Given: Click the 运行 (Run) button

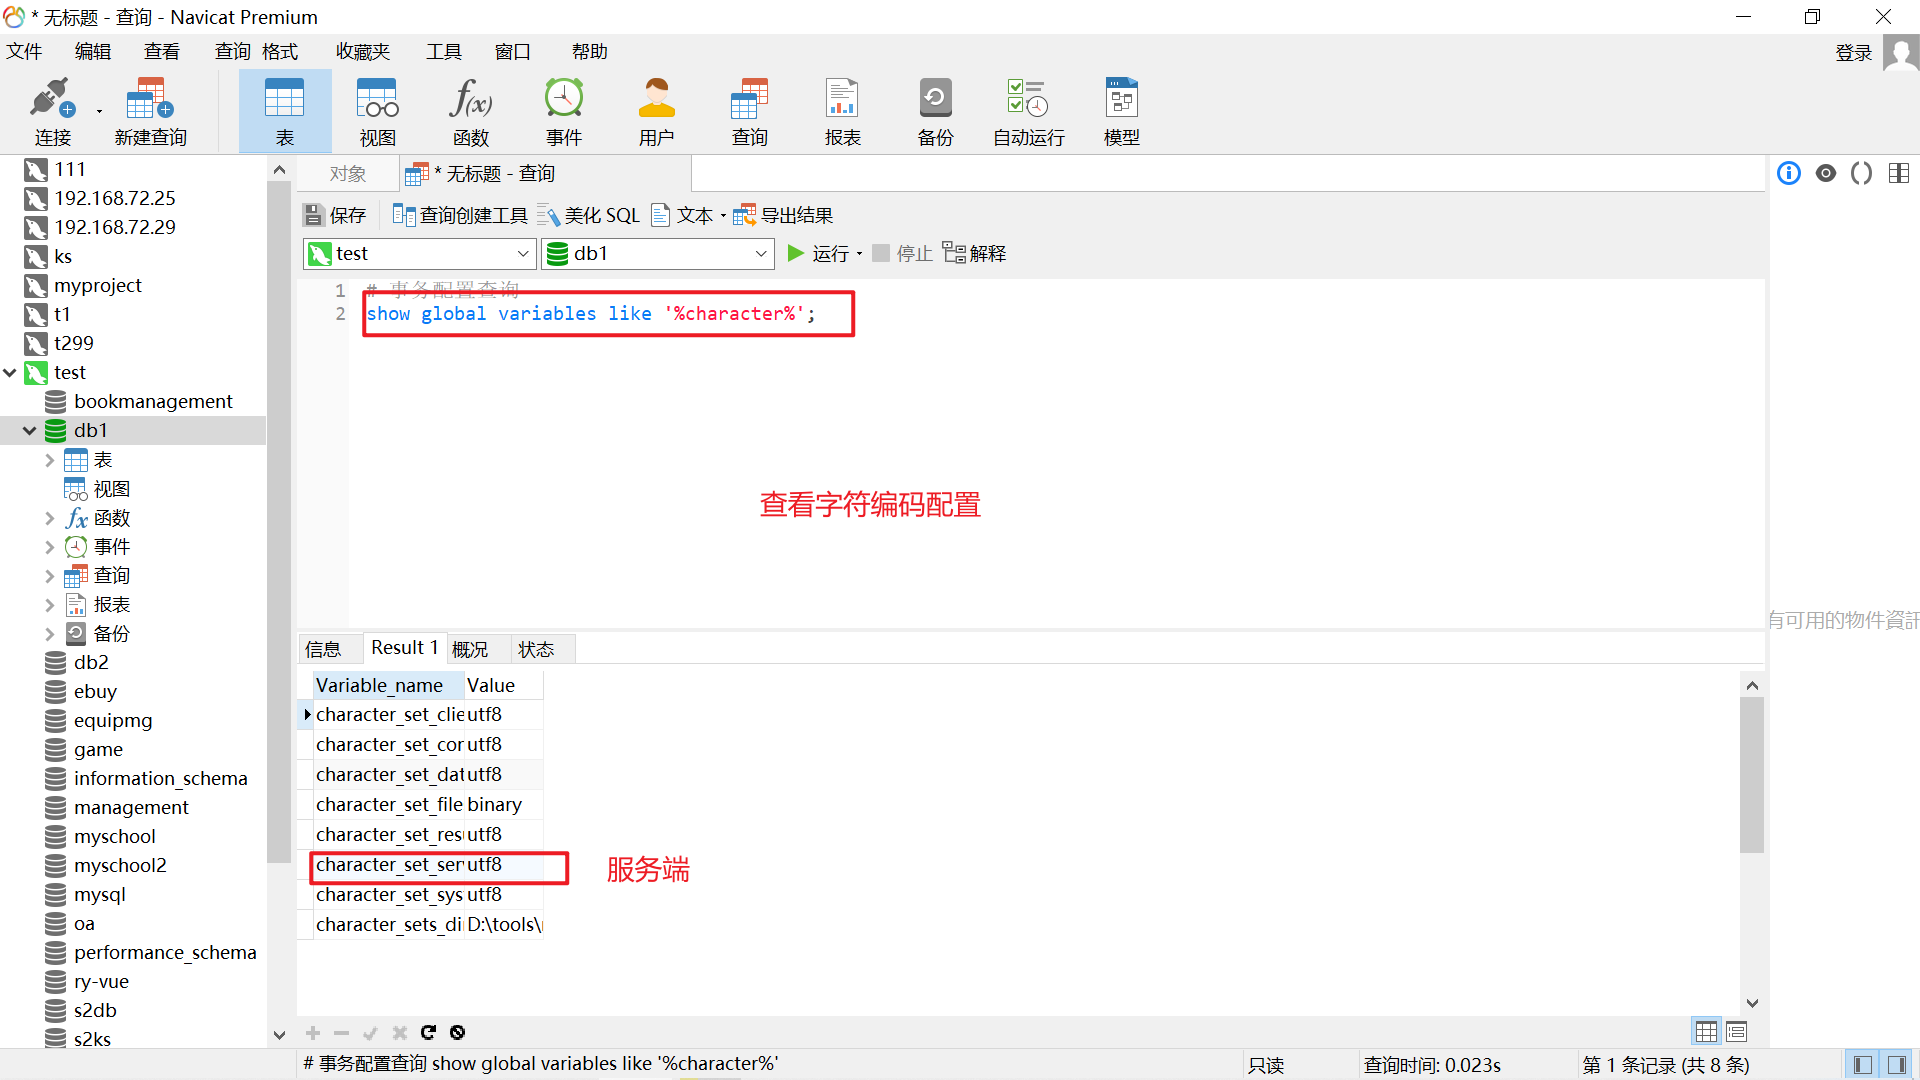Looking at the screenshot, I should pyautogui.click(x=819, y=254).
